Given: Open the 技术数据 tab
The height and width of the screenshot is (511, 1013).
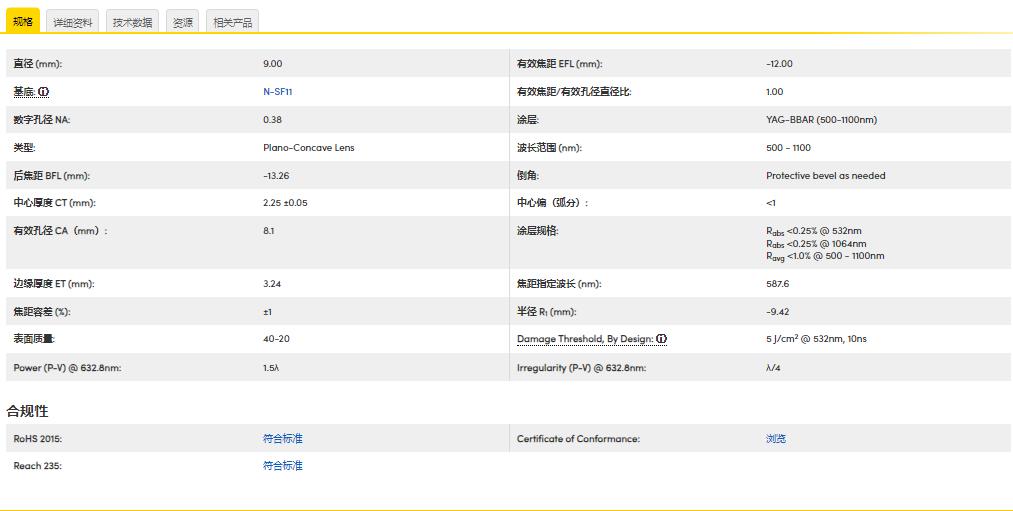Looking at the screenshot, I should [132, 22].
